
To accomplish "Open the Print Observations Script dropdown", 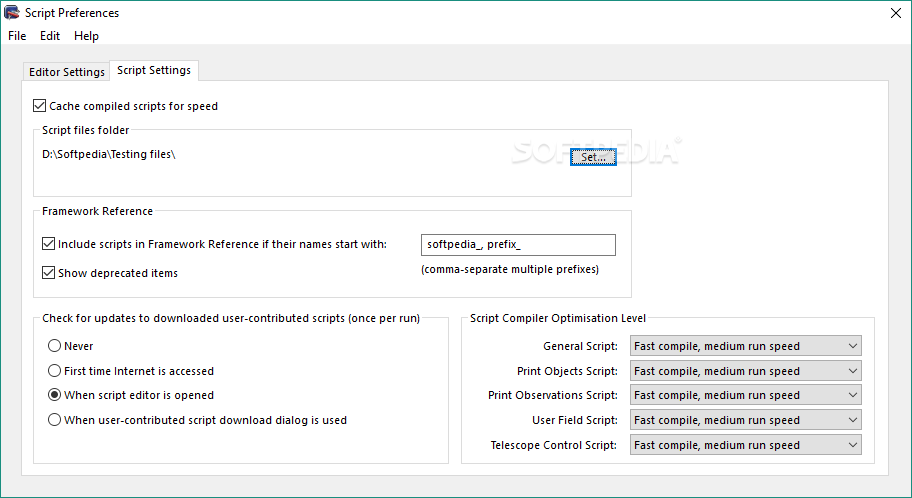I will click(746, 395).
